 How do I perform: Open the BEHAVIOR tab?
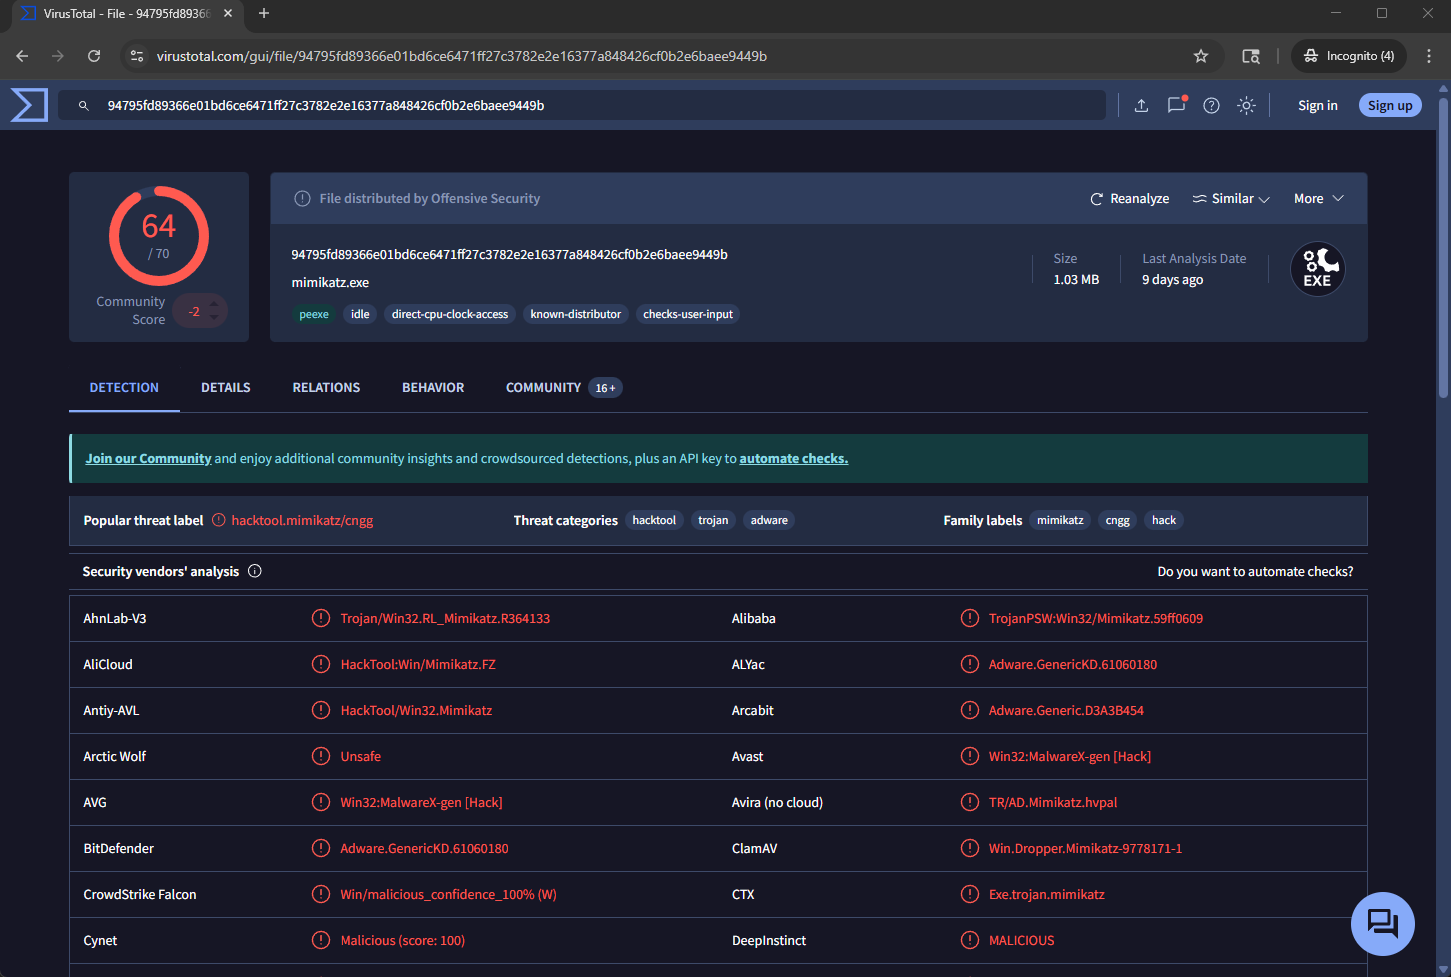point(433,388)
